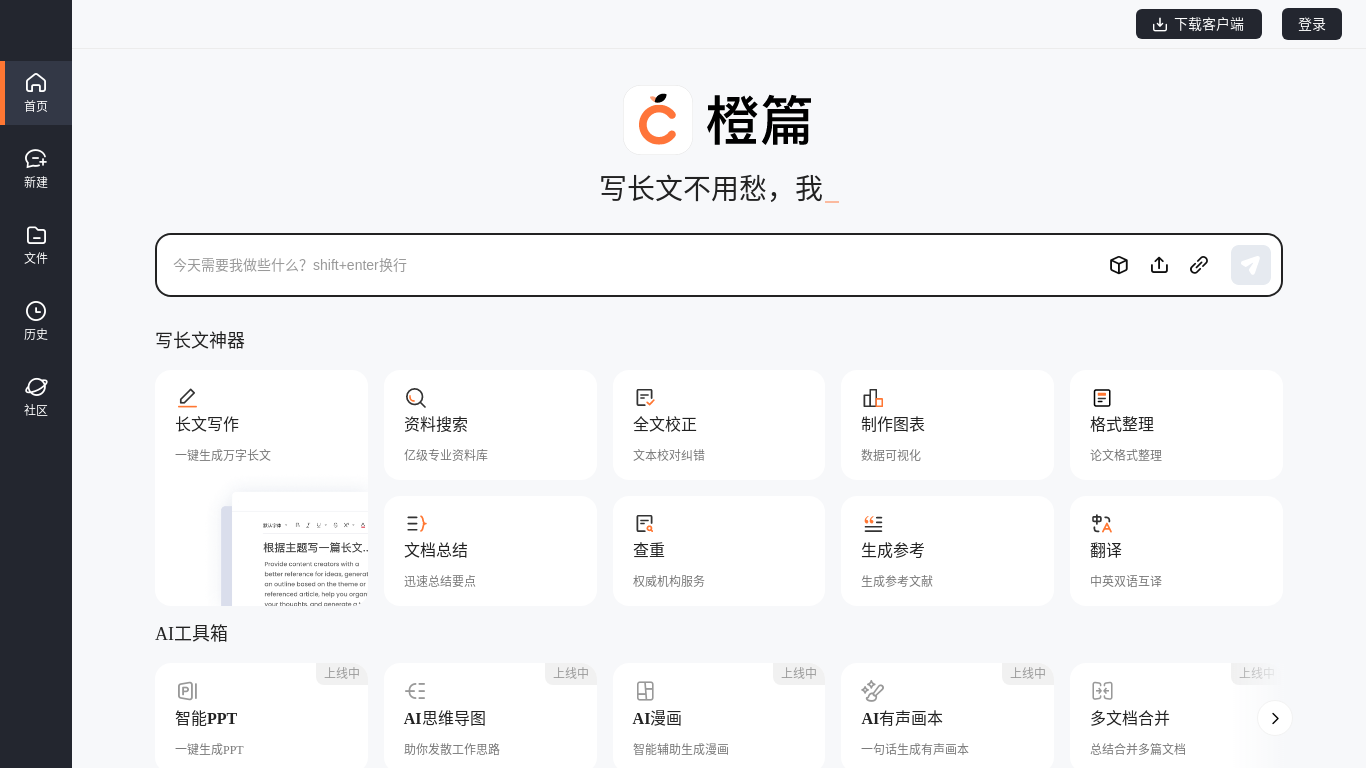1366x768 pixels.
Task: Click the 多文档合并 icon
Action: (x=1102, y=691)
